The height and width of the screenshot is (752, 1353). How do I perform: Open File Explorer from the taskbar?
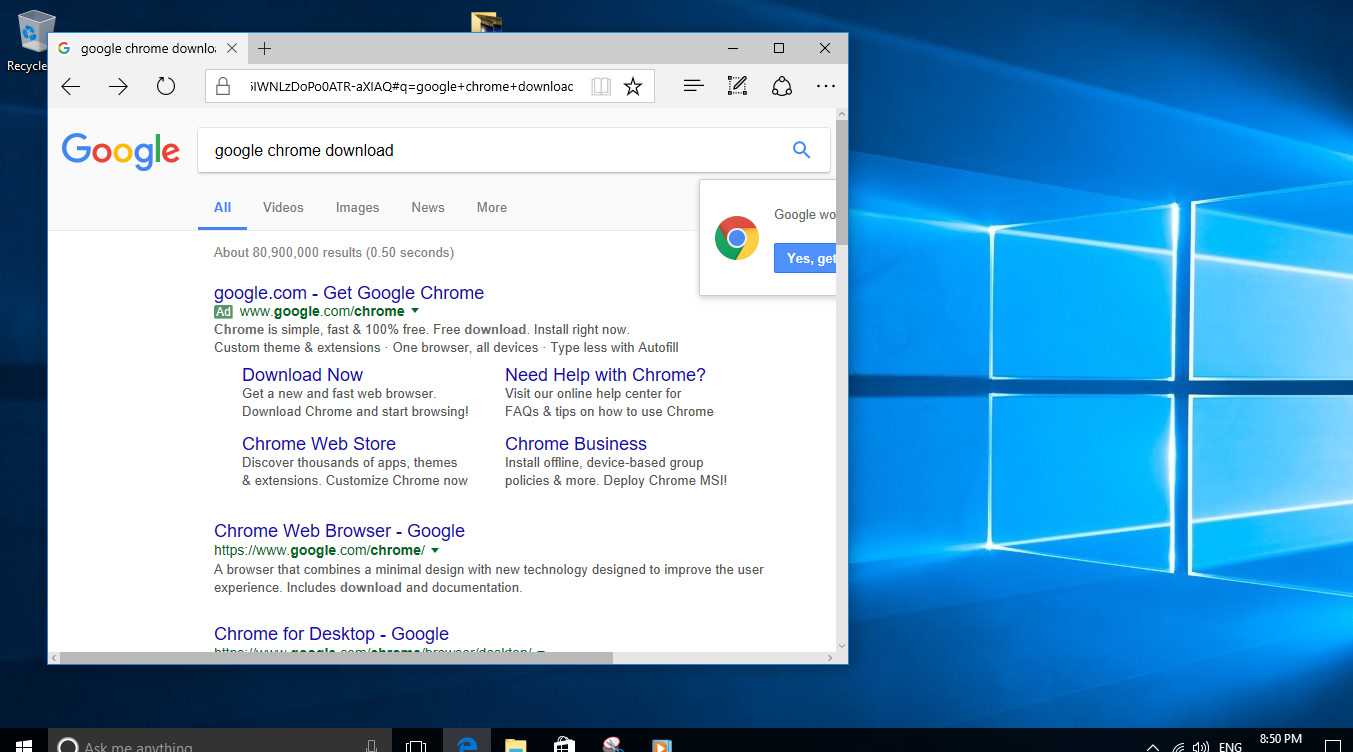pos(515,745)
